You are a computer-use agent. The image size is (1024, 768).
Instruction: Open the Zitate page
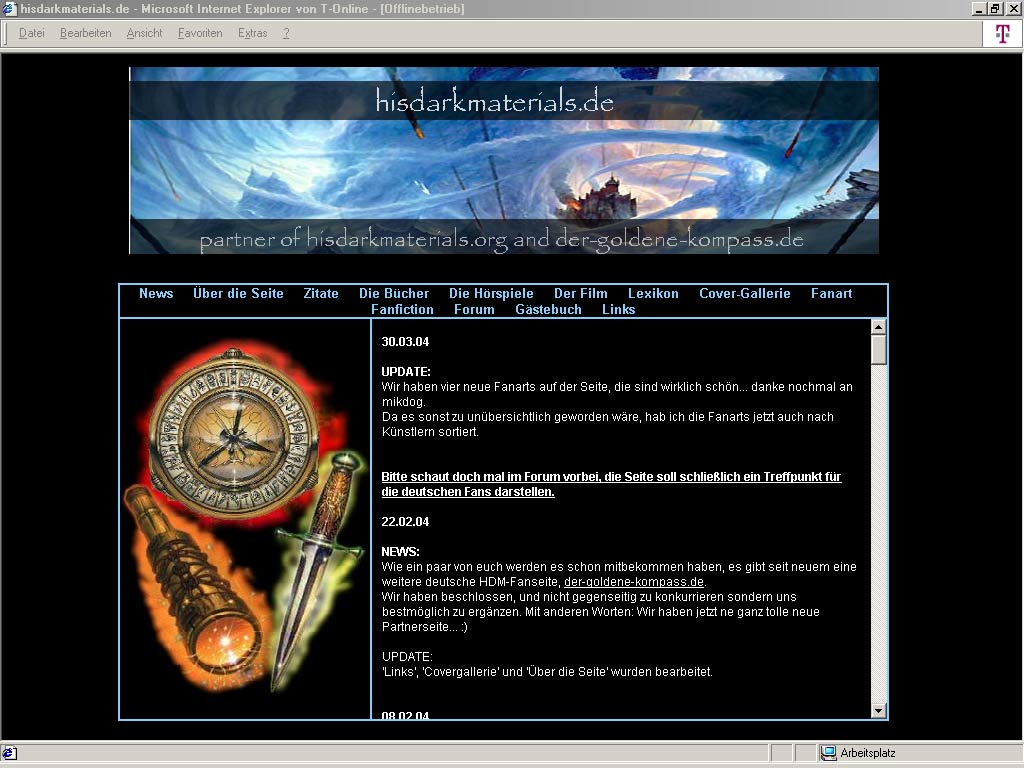321,293
